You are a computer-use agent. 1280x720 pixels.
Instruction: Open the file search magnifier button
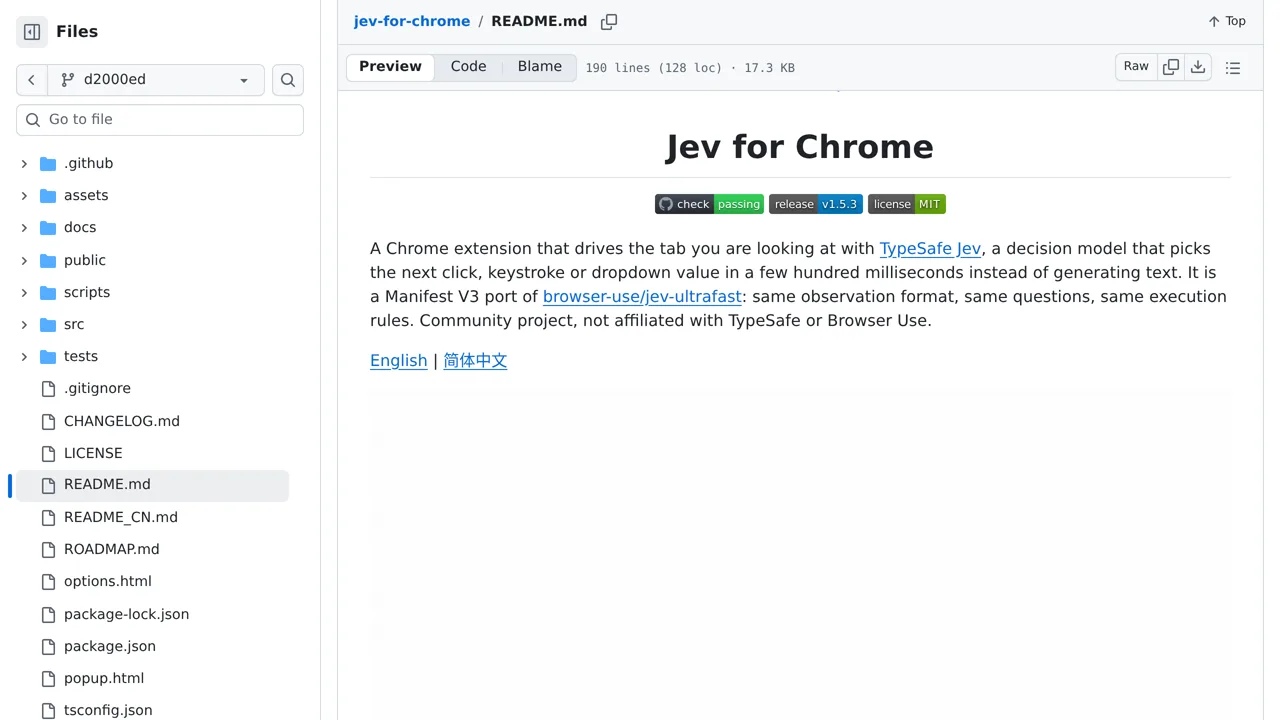tap(288, 80)
